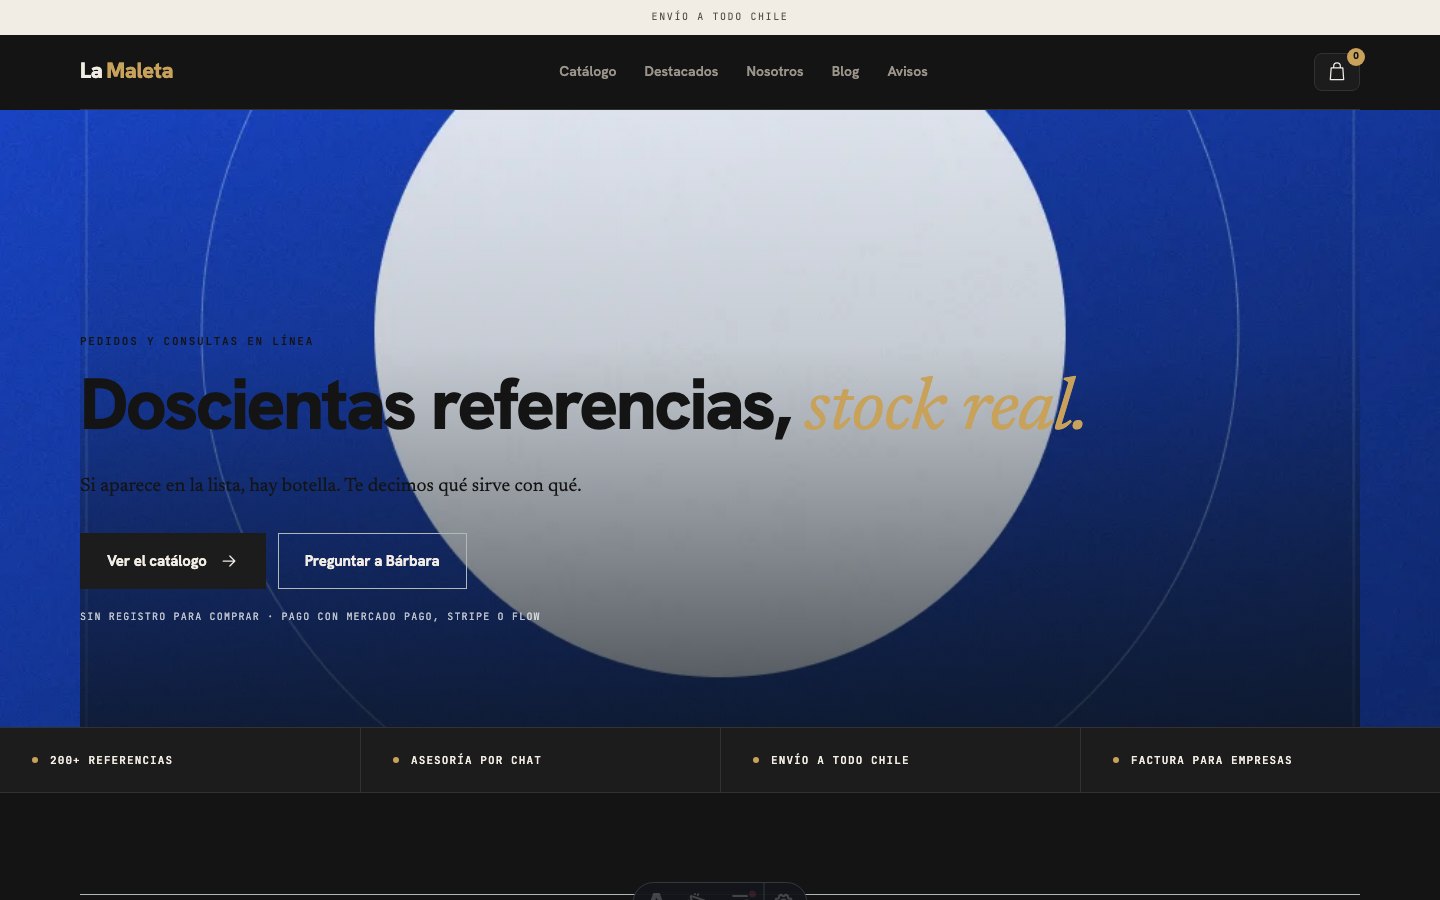1440x900 pixels.
Task: Open the Catálogo nav link
Action: pyautogui.click(x=587, y=72)
